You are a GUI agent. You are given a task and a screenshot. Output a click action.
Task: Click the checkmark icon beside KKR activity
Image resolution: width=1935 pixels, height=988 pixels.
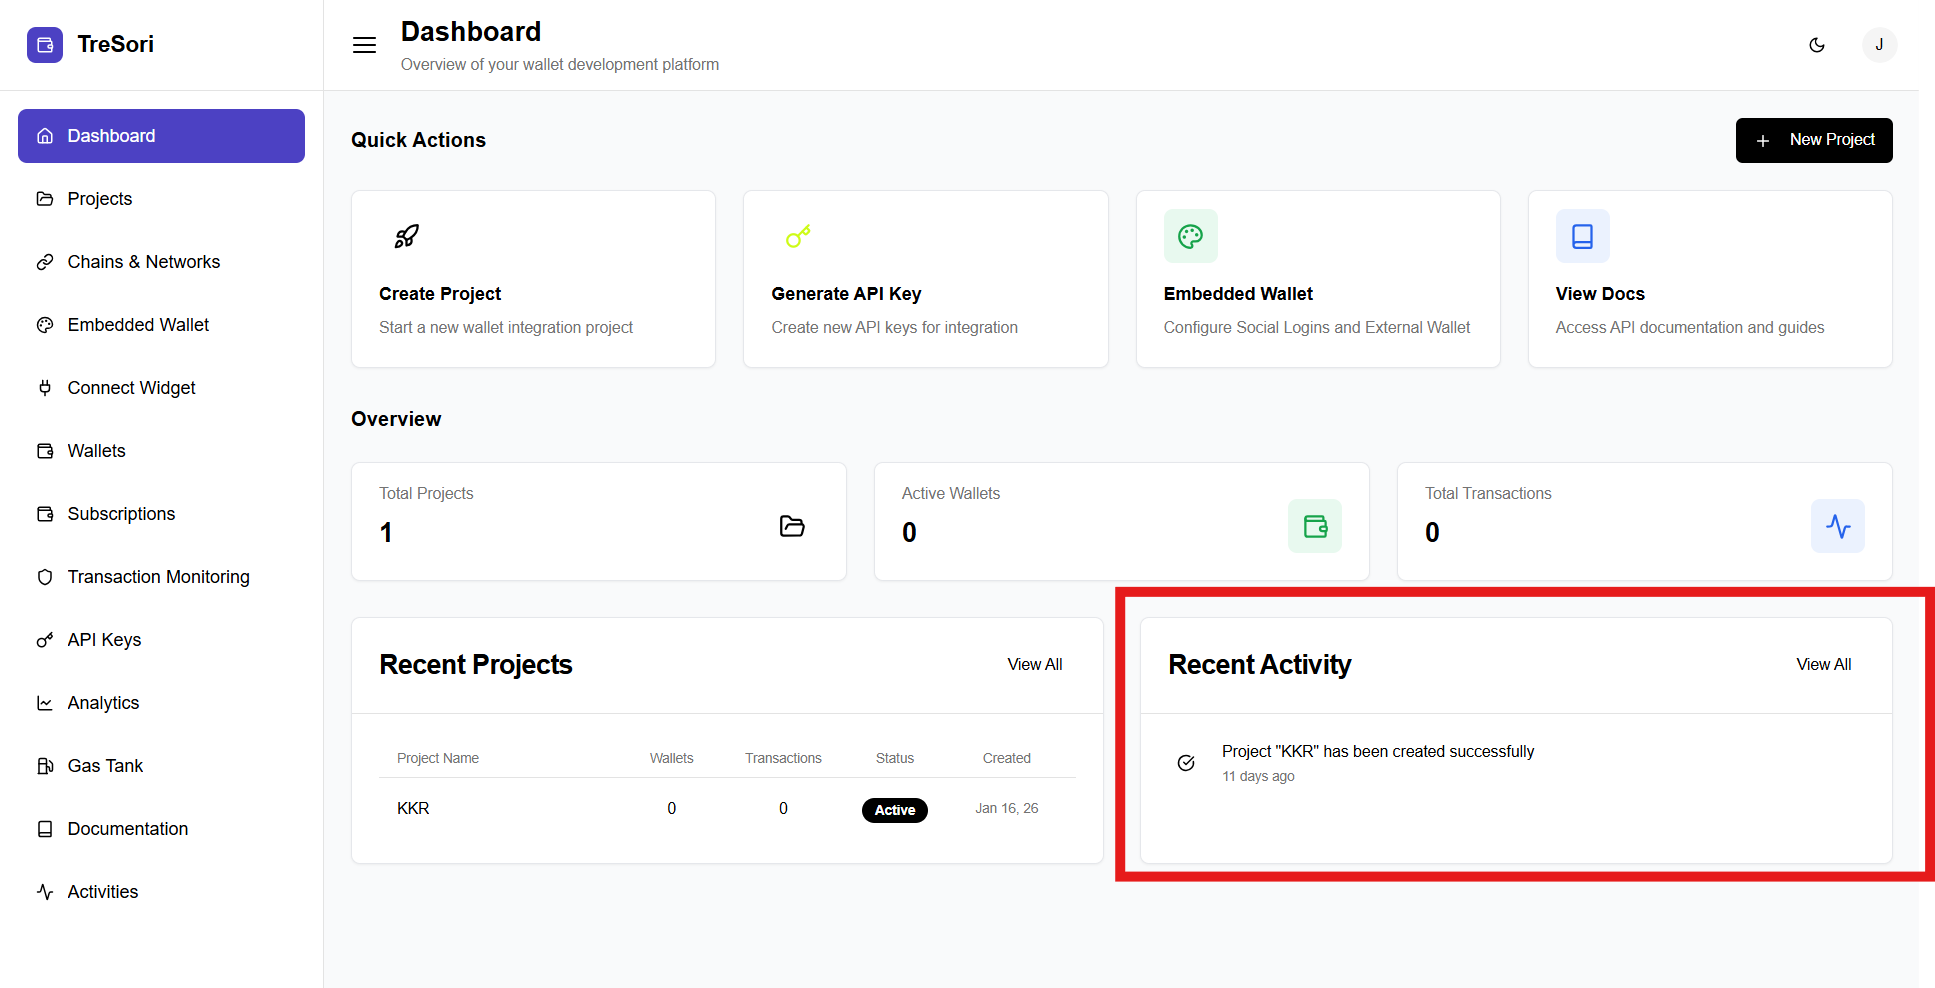[x=1186, y=763]
